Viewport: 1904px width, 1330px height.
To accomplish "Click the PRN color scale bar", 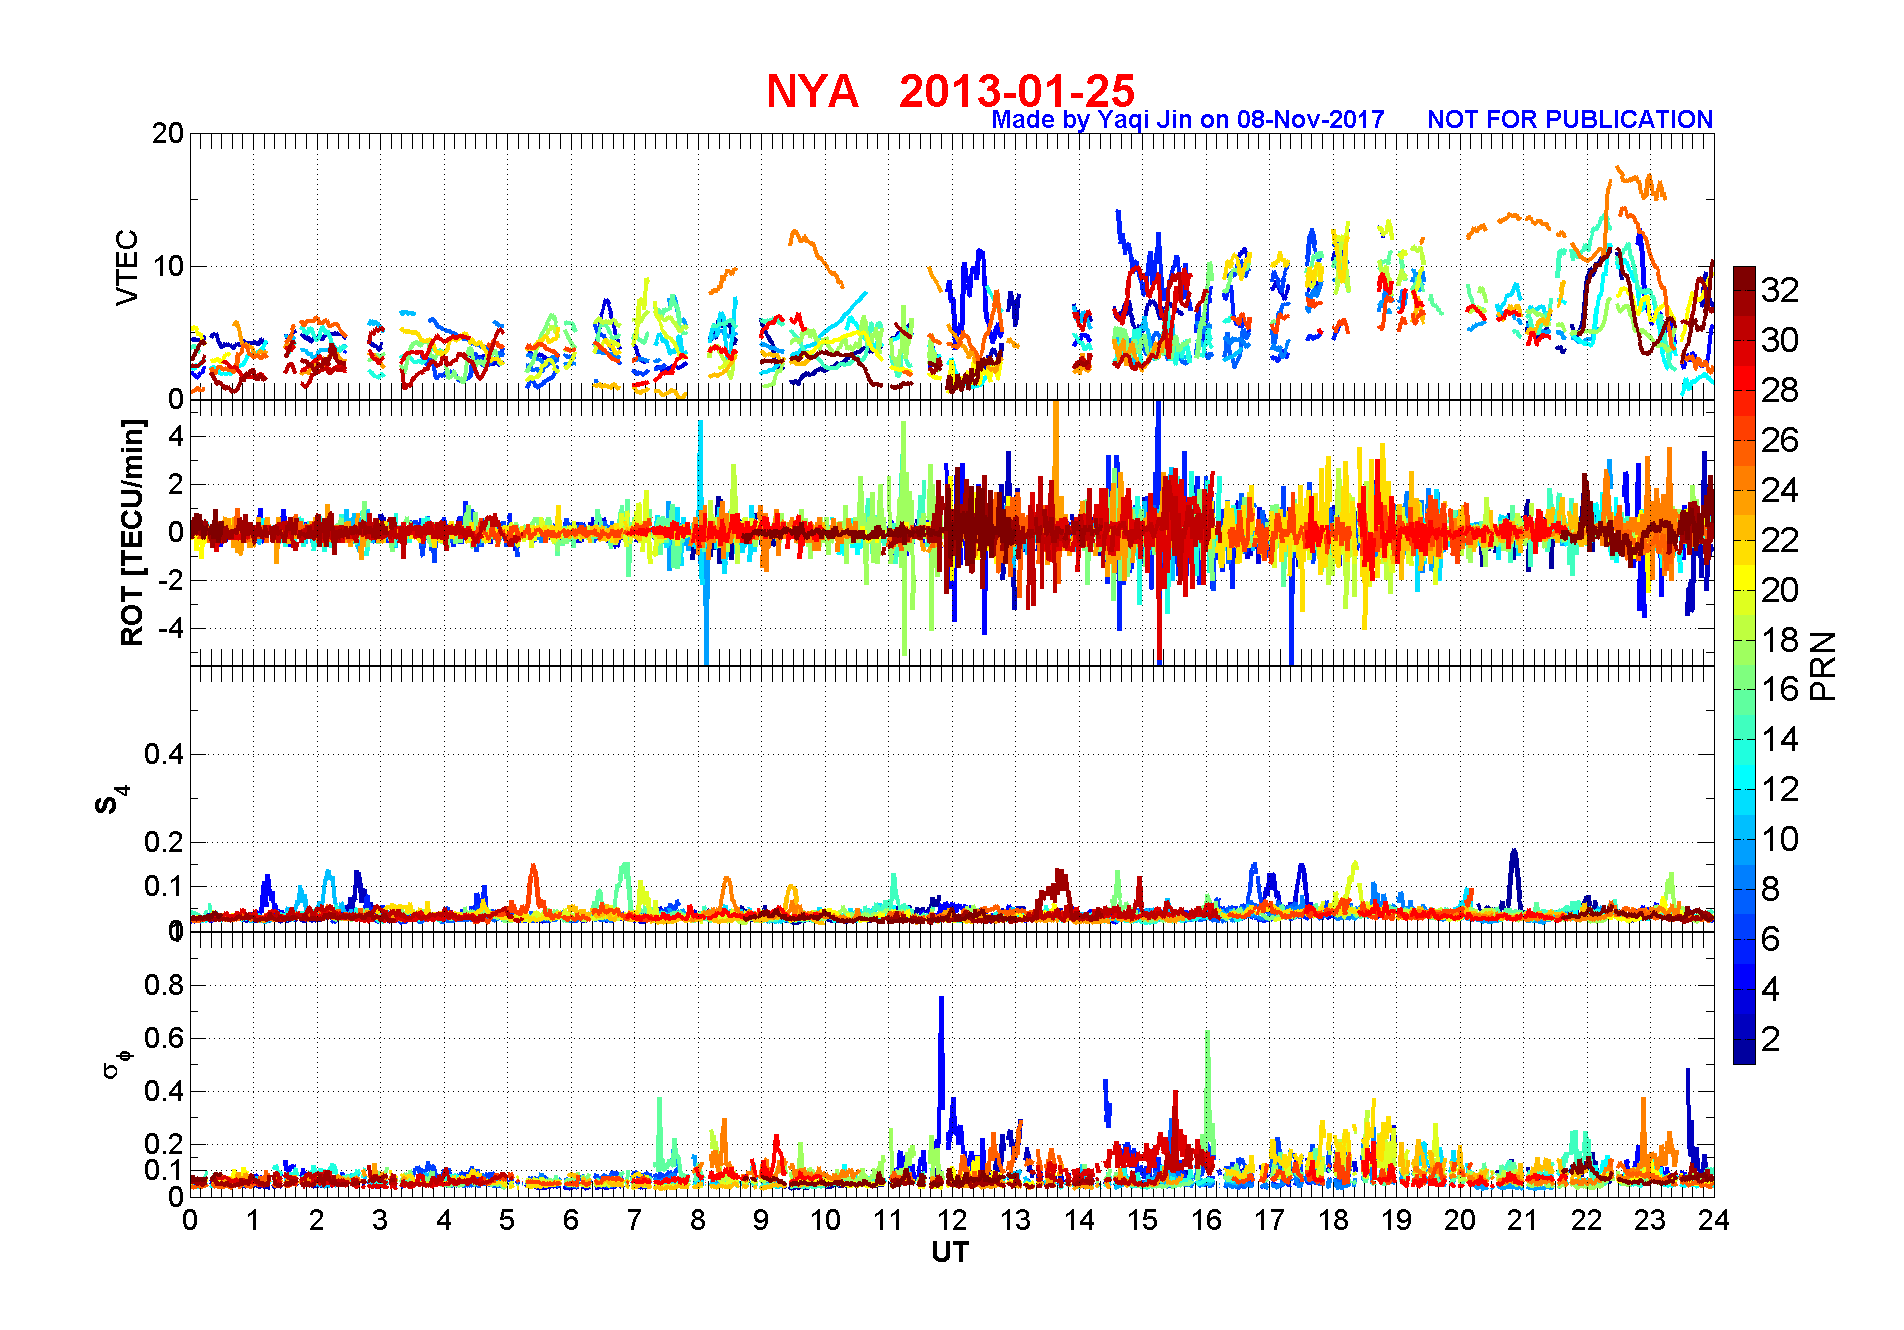I will (x=1744, y=665).
